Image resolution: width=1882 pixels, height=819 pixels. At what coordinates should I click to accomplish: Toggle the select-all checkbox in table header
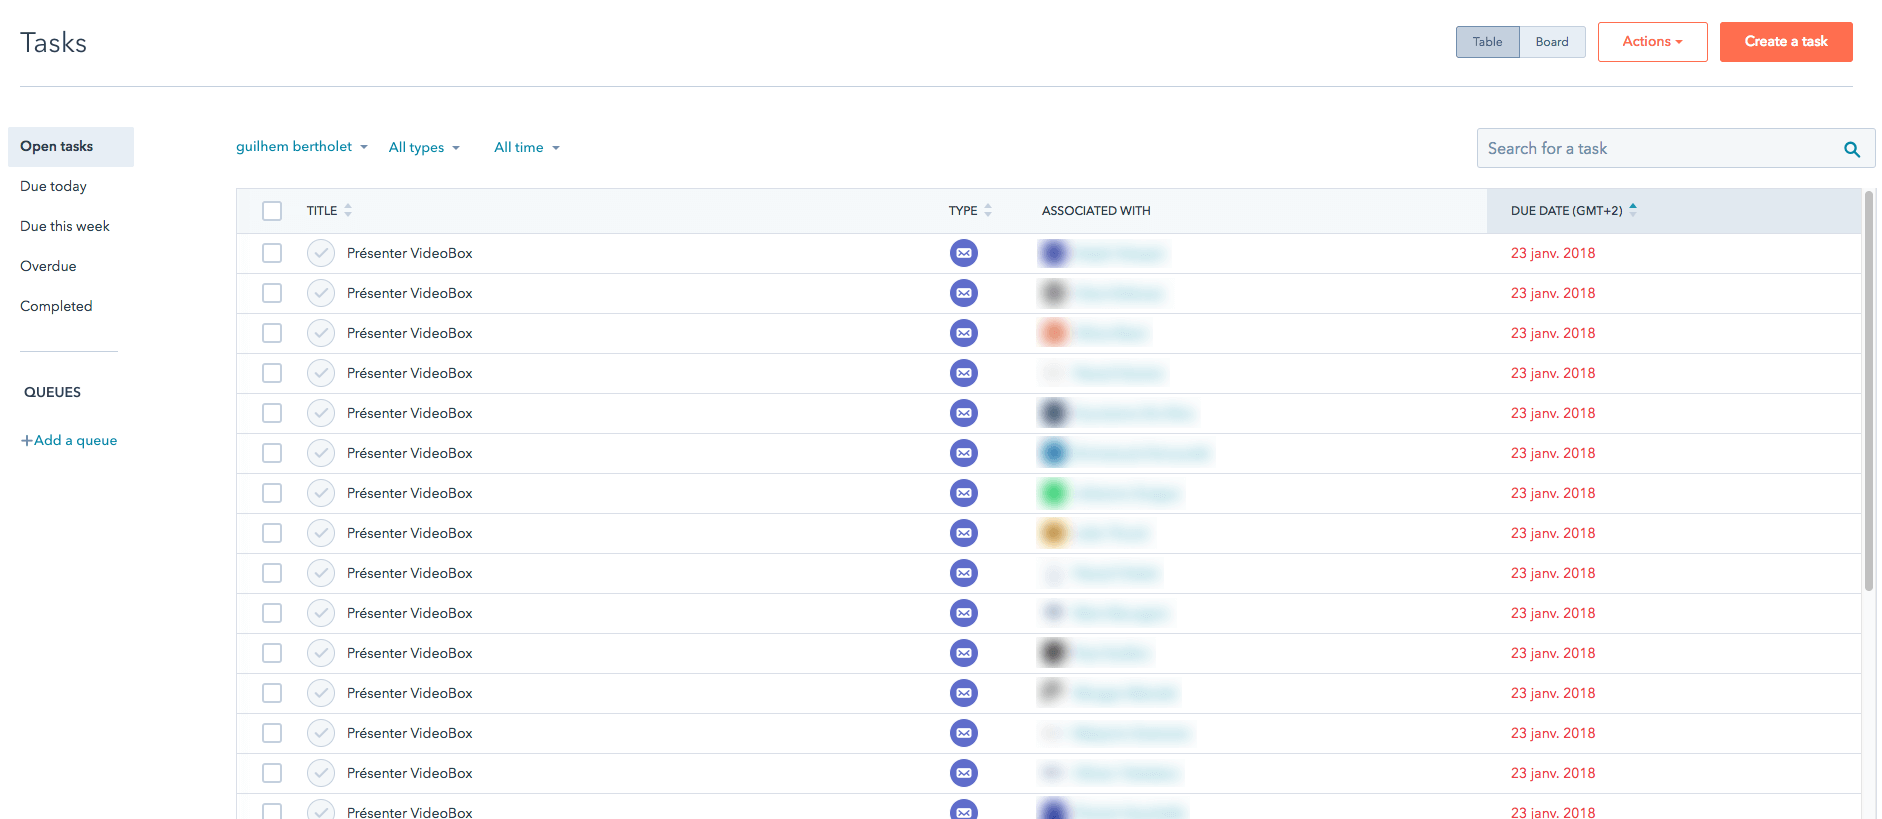(x=272, y=211)
